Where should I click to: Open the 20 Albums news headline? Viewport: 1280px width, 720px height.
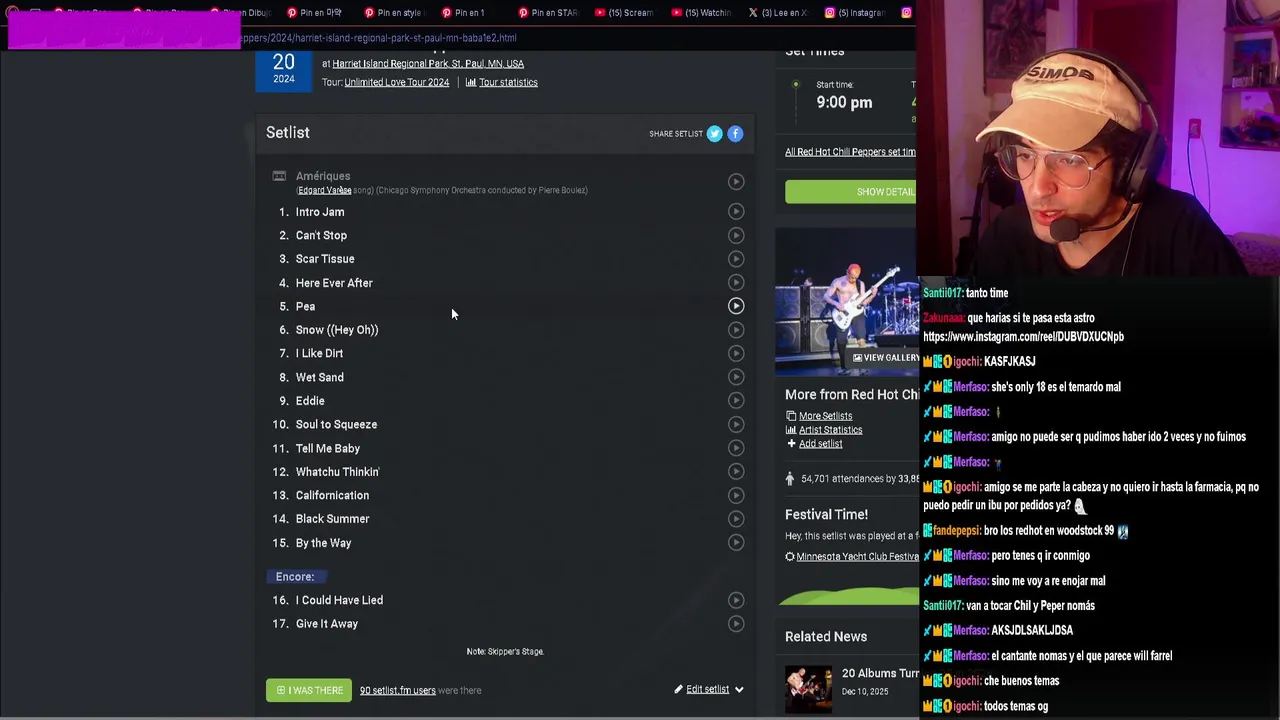880,674
